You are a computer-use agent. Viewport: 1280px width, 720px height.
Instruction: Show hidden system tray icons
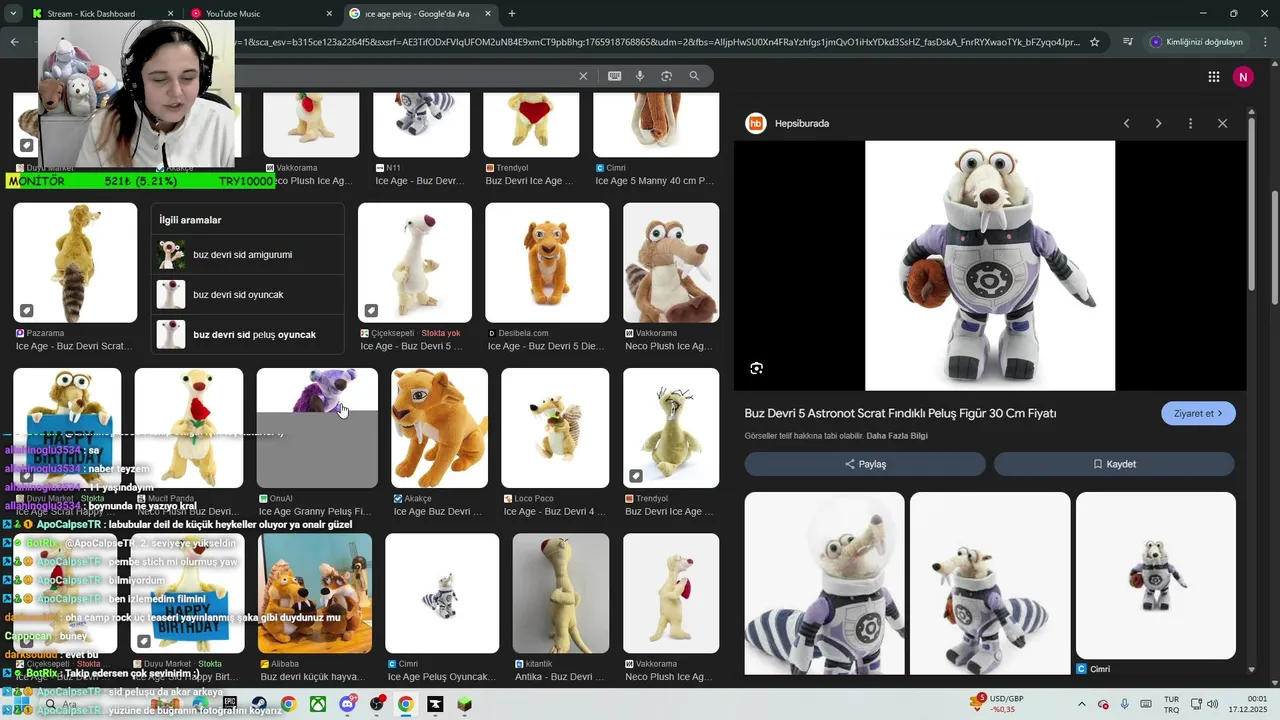(1081, 704)
